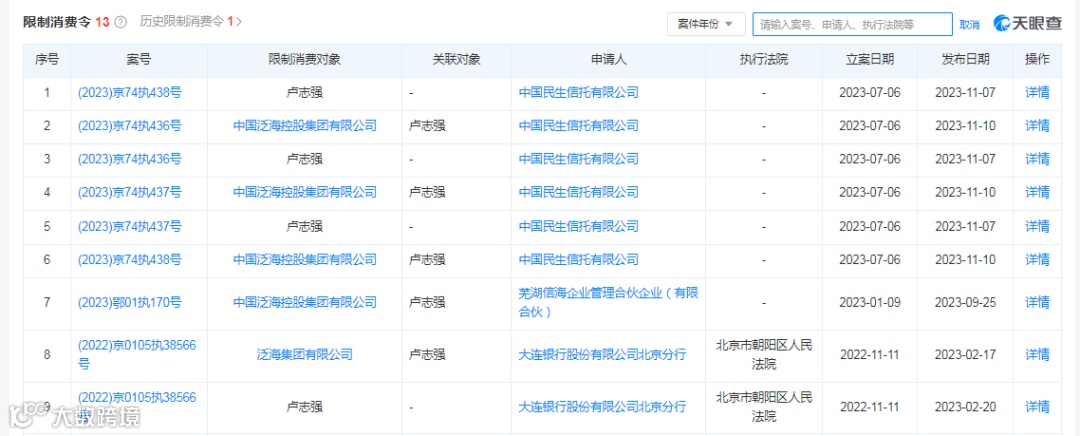
Task: Open 中国泛海控股集团有限公司 in row 7
Action: point(304,302)
